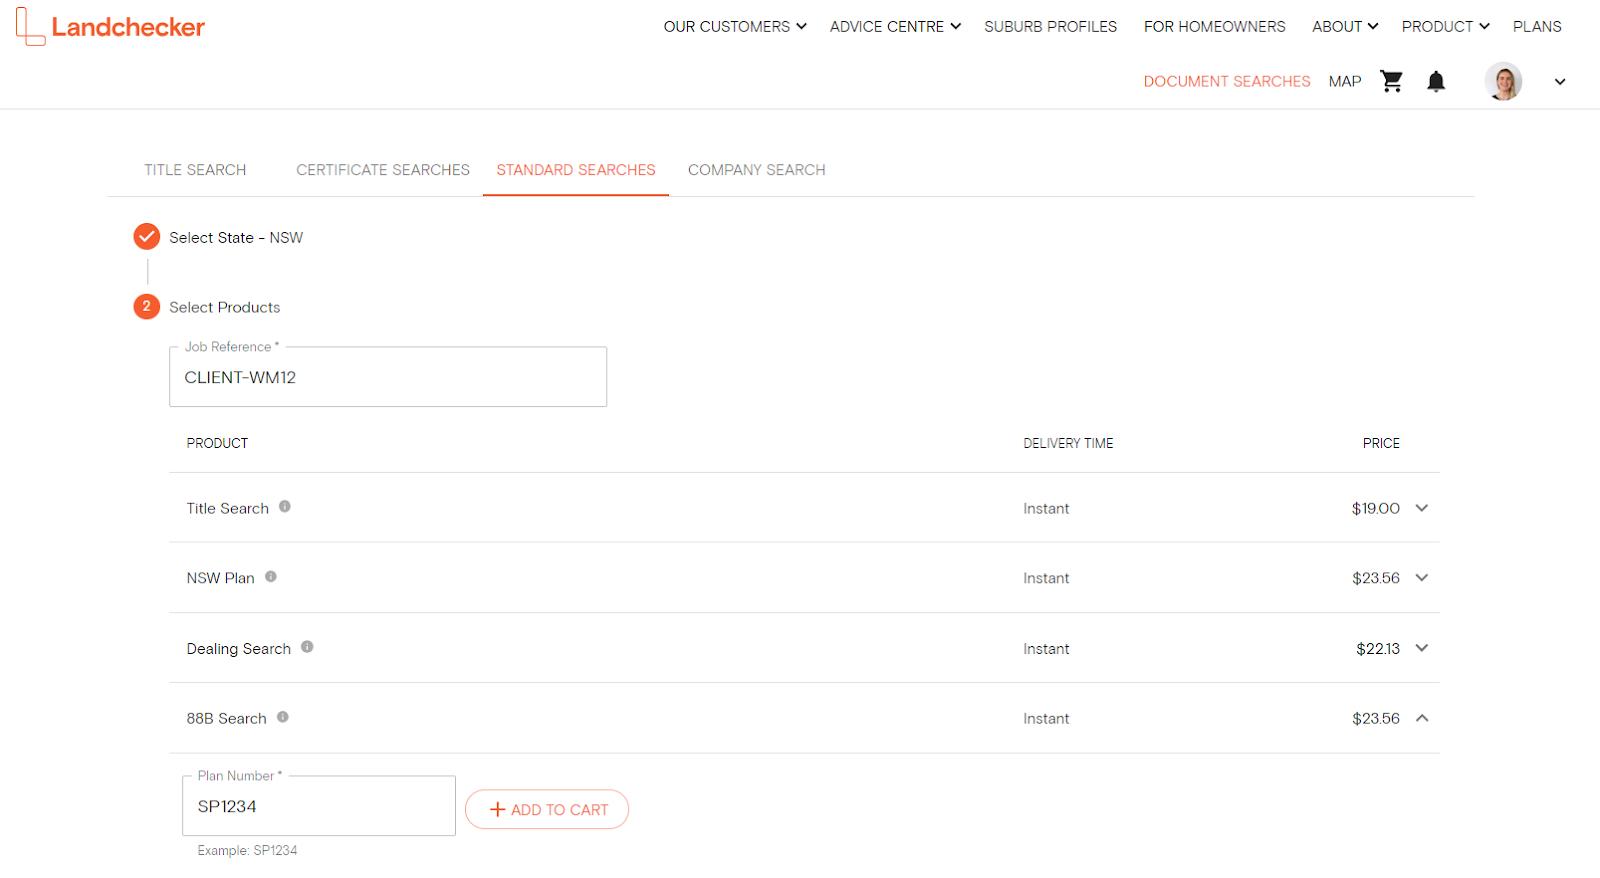Click the Price column header
The height and width of the screenshot is (878, 1600).
(x=1381, y=443)
